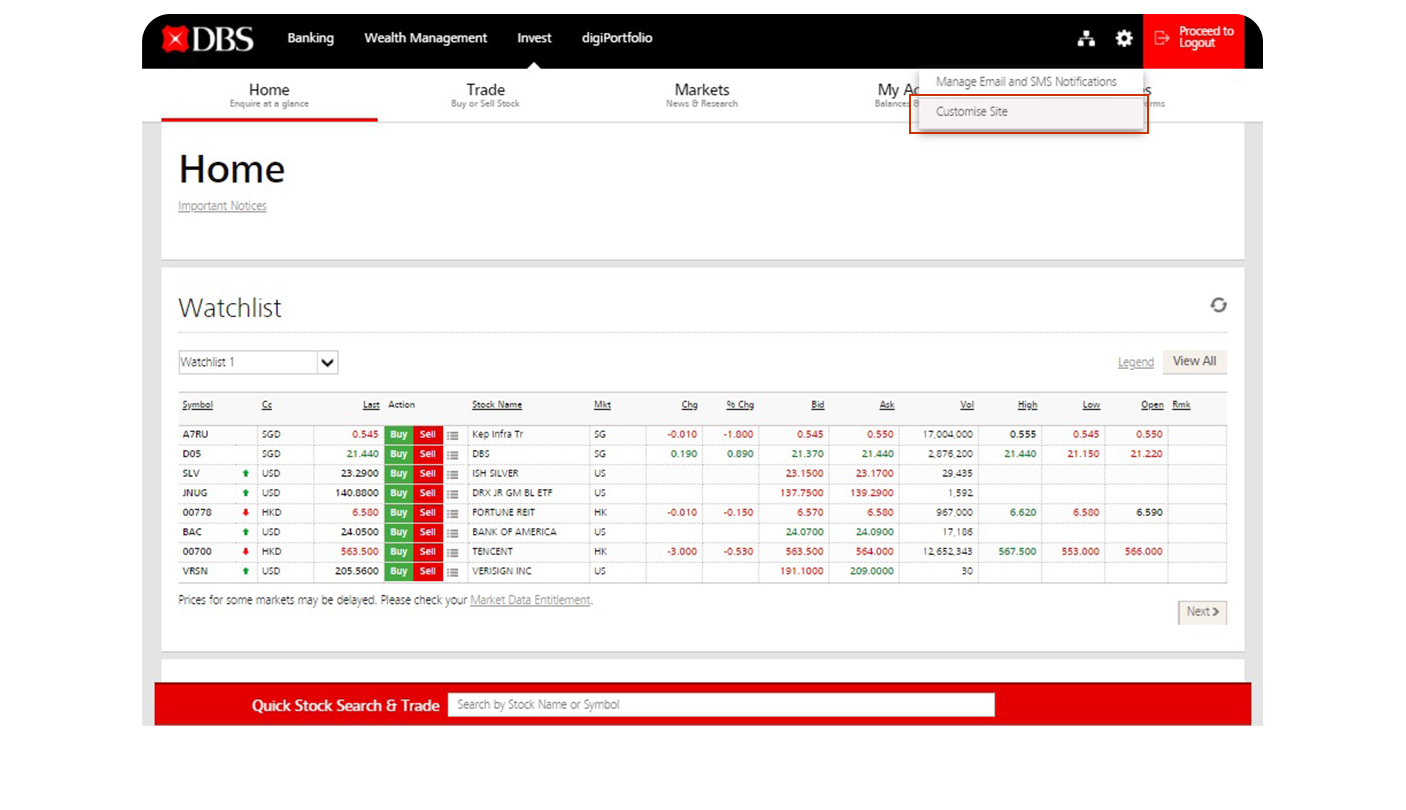Open options list icon for FORTUNE REIT
Viewport: 1406px width, 810px height.
tap(453, 513)
